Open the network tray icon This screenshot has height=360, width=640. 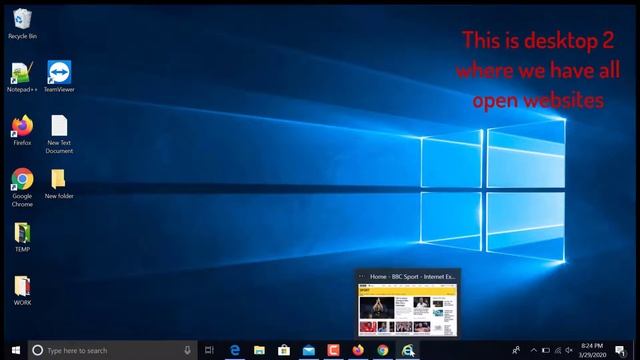click(x=558, y=350)
